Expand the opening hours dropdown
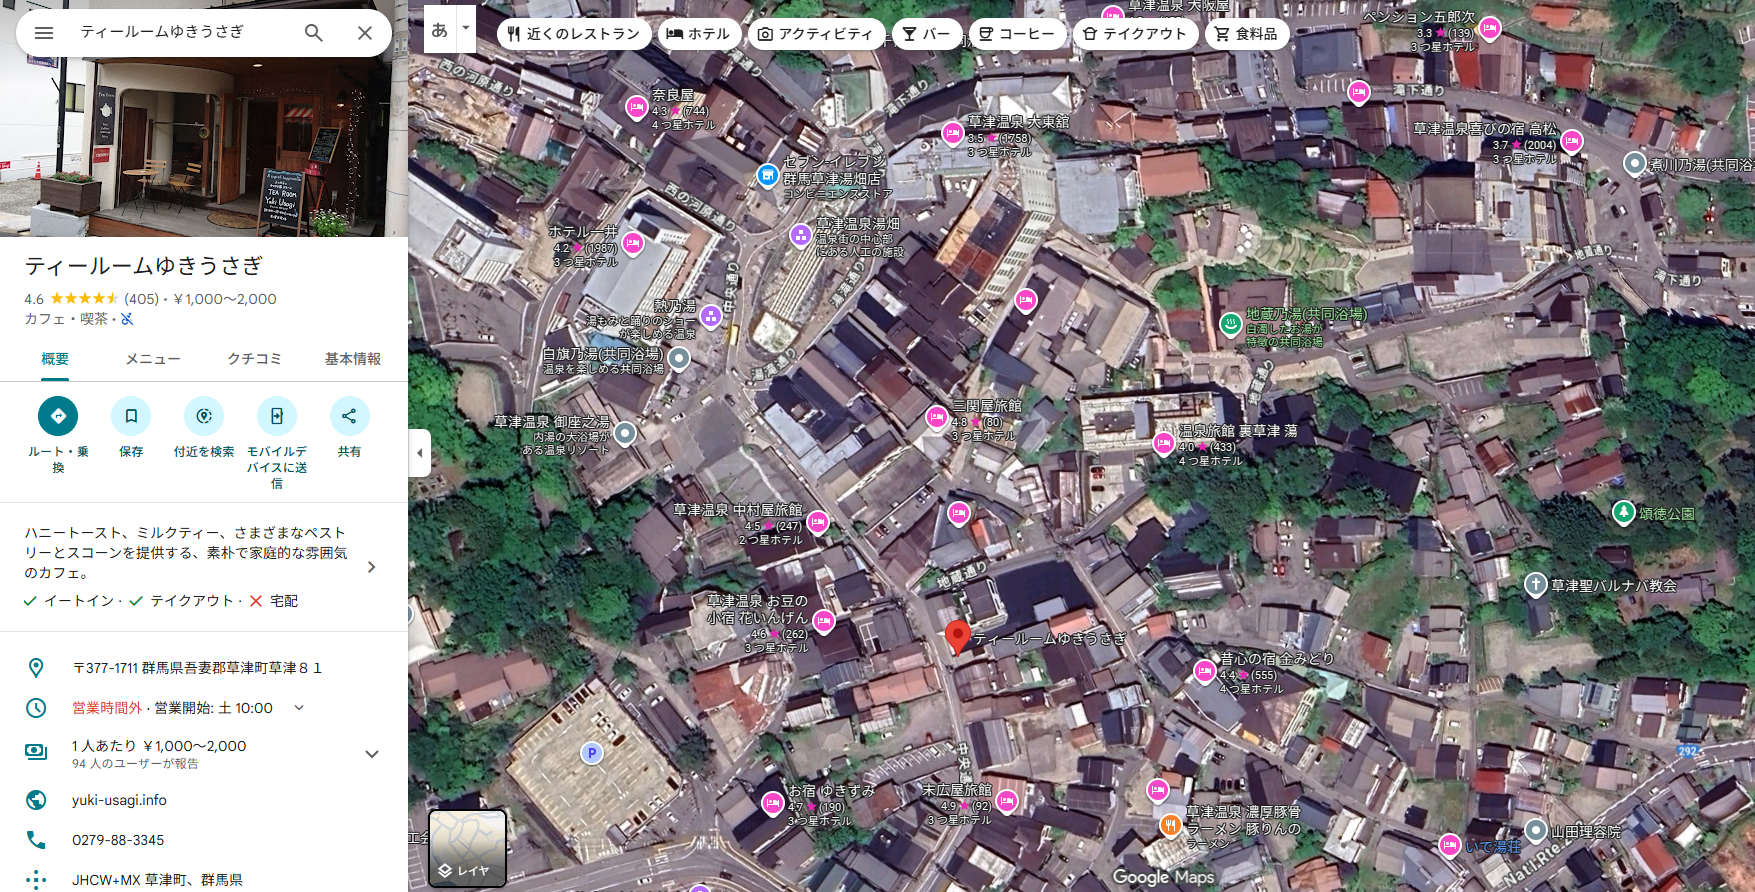1755x892 pixels. click(299, 708)
